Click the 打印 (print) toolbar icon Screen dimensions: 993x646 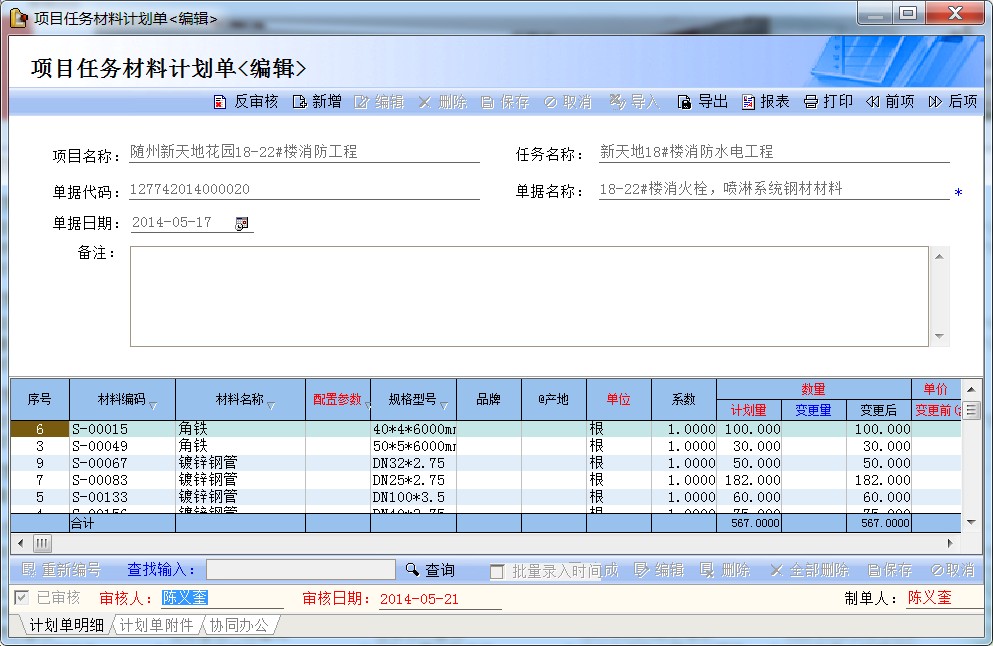[x=811, y=102]
